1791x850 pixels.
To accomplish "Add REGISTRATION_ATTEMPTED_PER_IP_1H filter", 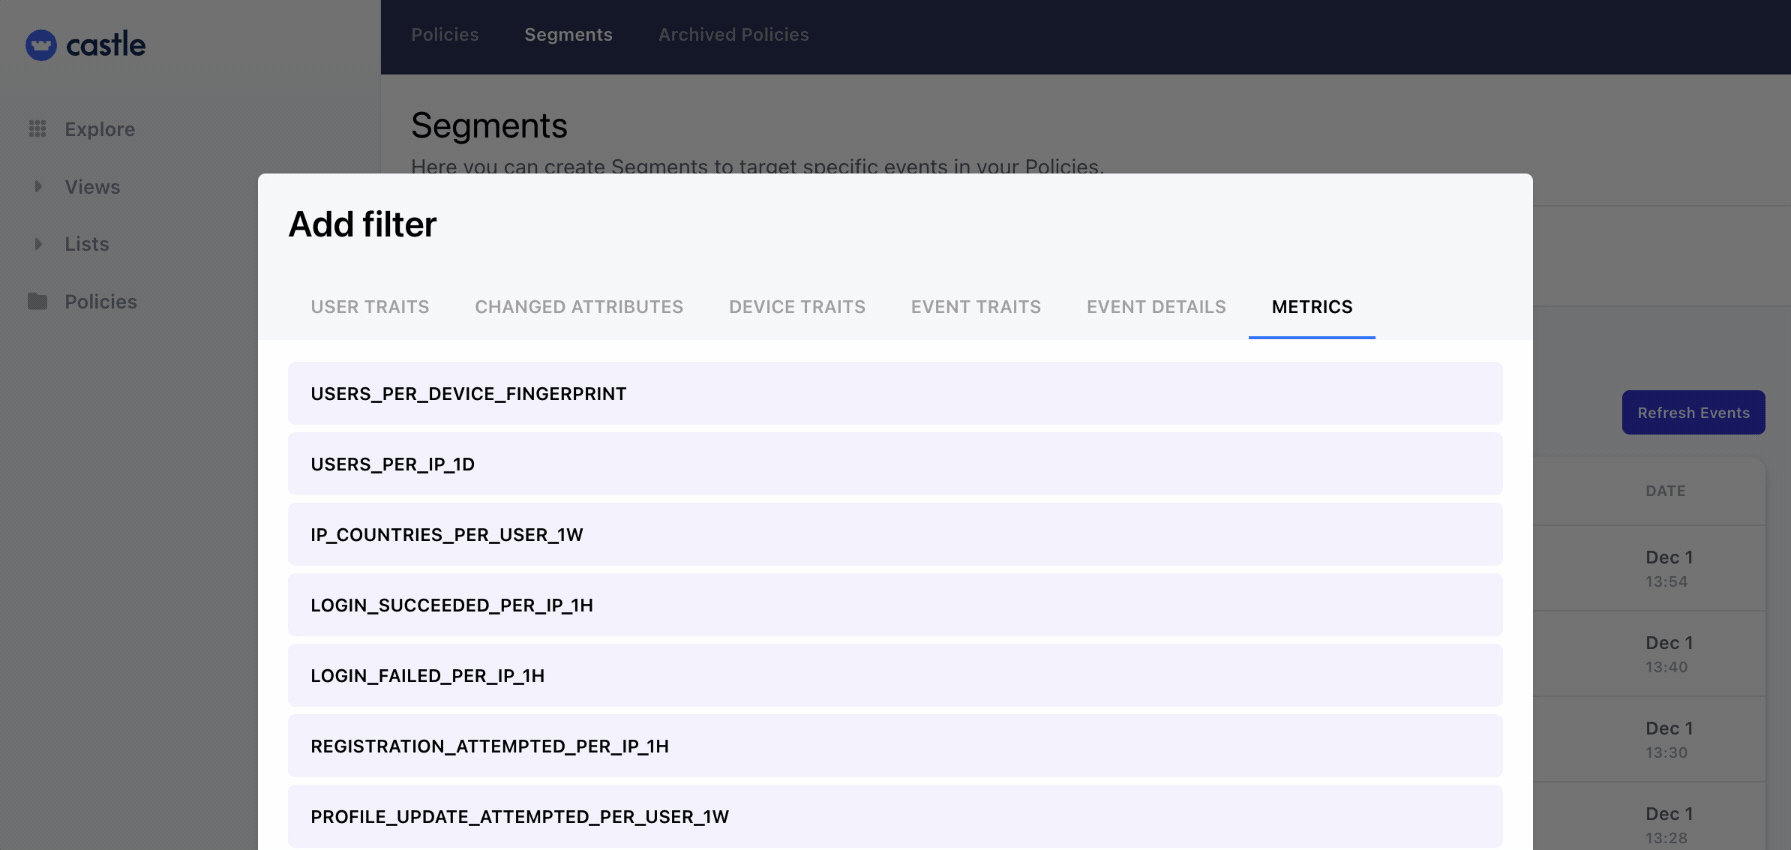I will [x=895, y=746].
